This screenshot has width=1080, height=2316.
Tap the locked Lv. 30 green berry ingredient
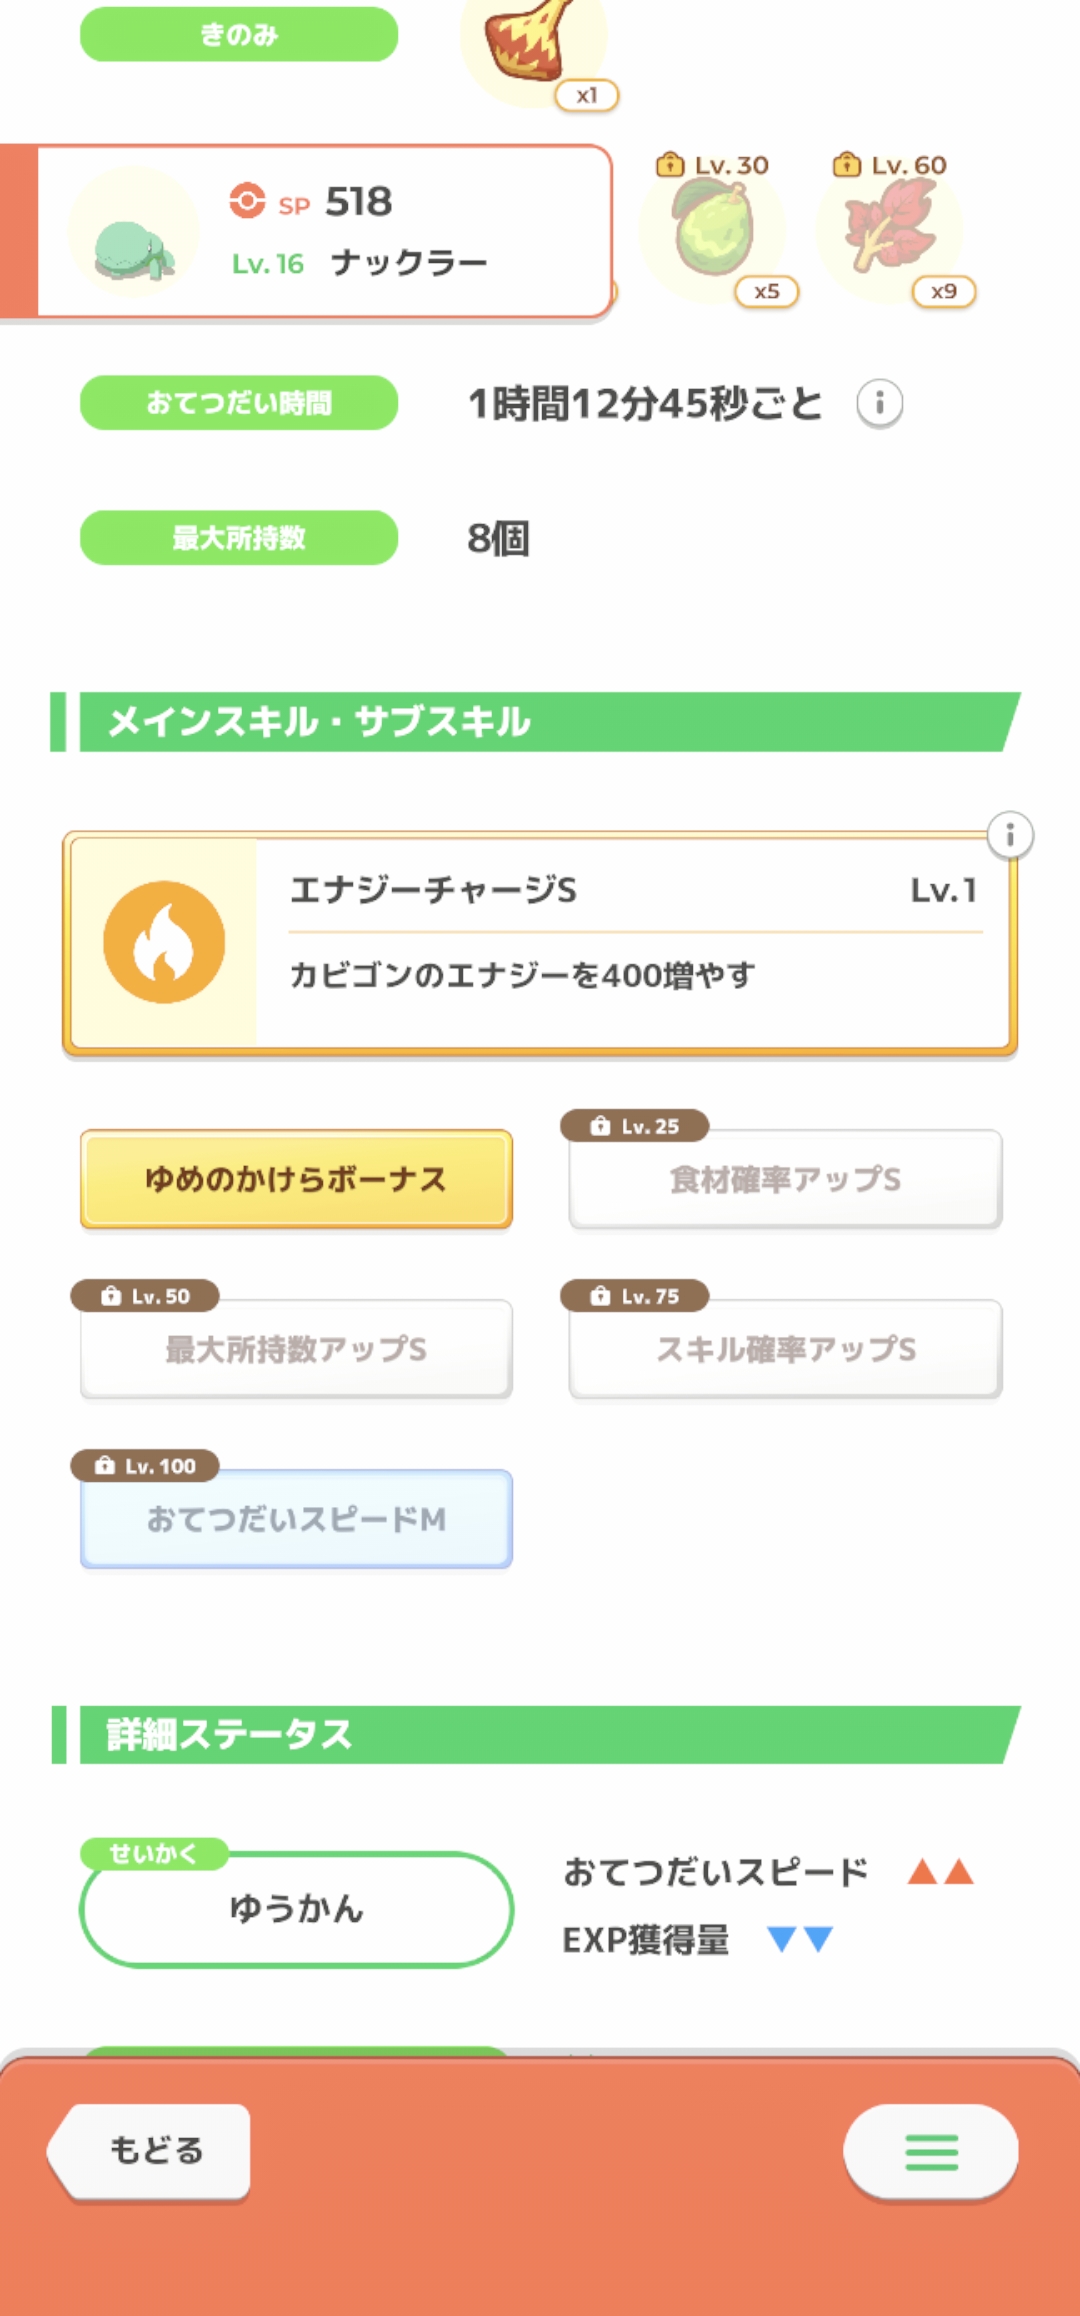coord(713,232)
